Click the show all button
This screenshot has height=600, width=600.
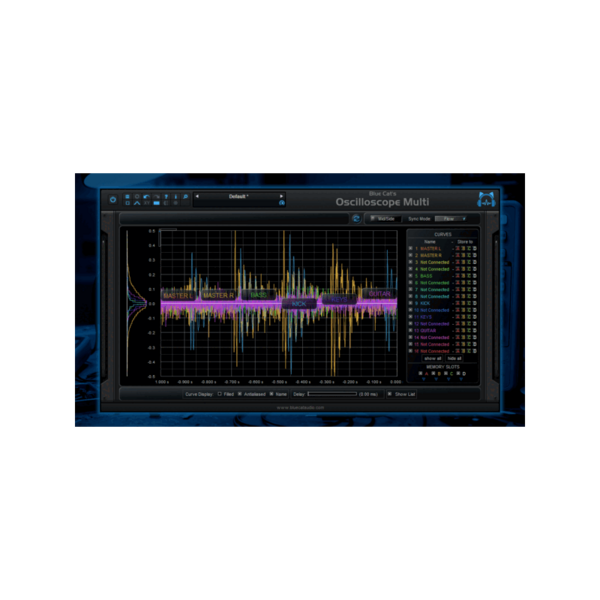[x=432, y=359]
